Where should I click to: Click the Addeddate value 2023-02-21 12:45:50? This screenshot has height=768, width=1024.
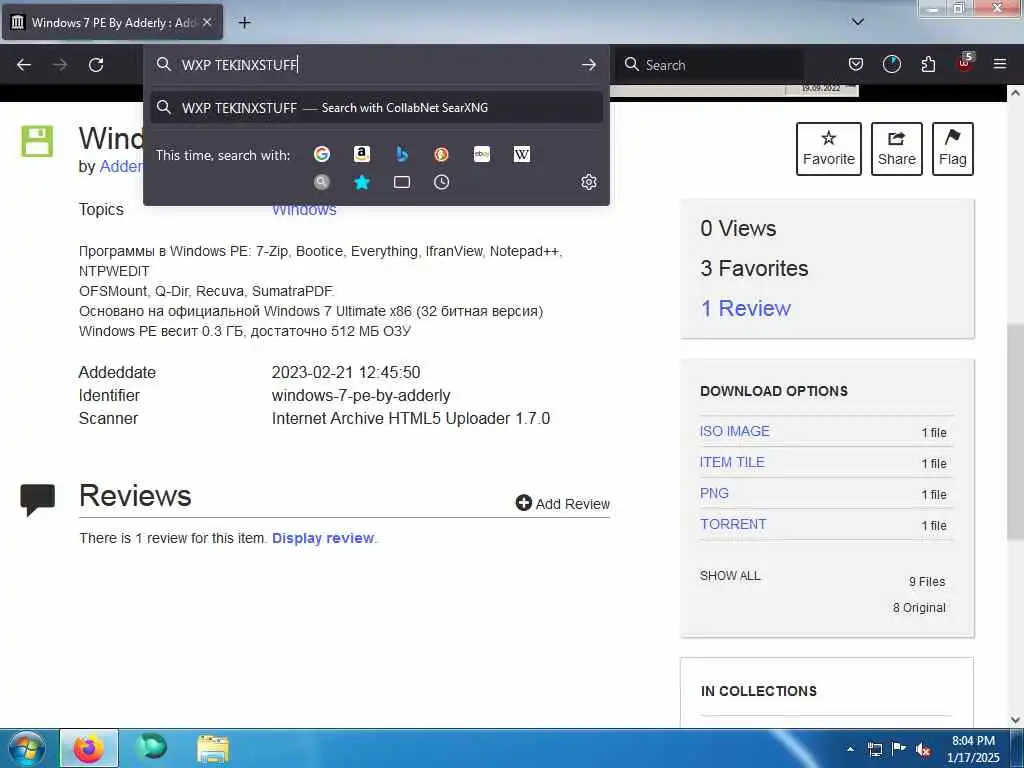346,372
